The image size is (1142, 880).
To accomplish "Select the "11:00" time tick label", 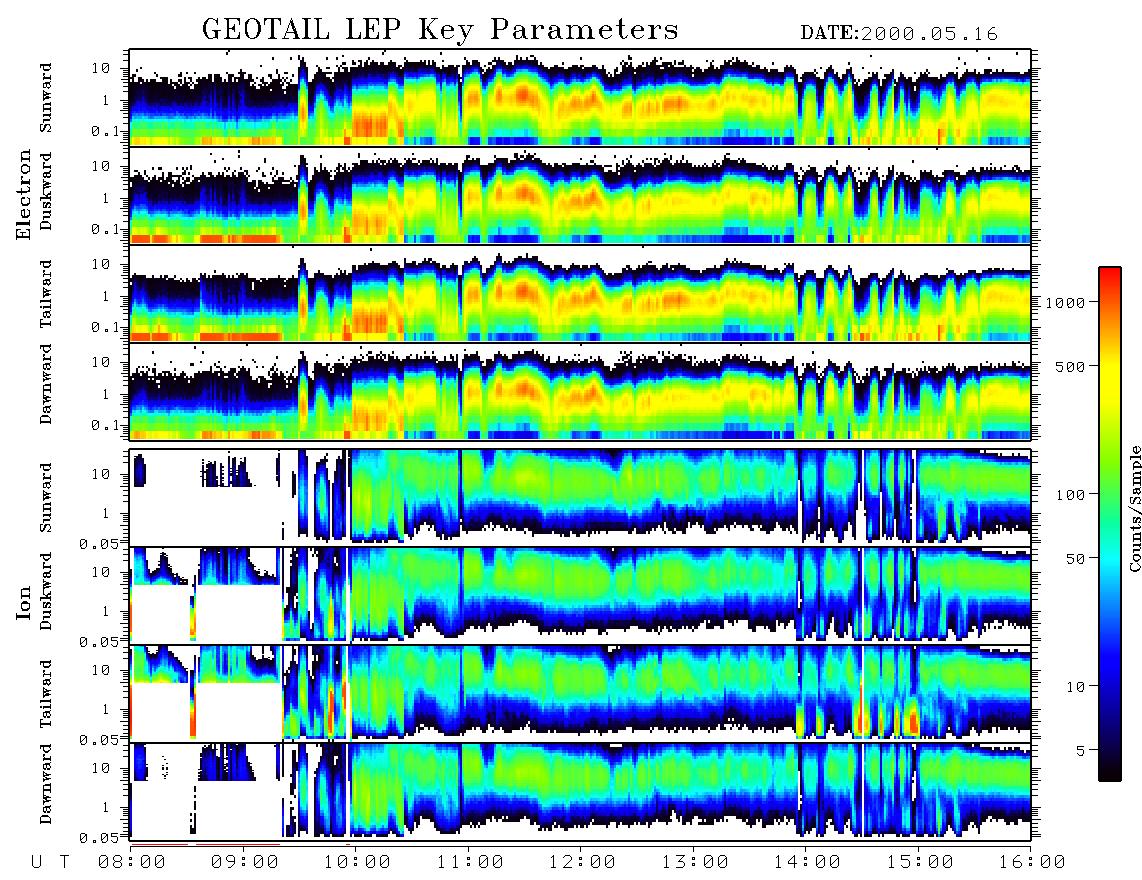I will 470,863.
